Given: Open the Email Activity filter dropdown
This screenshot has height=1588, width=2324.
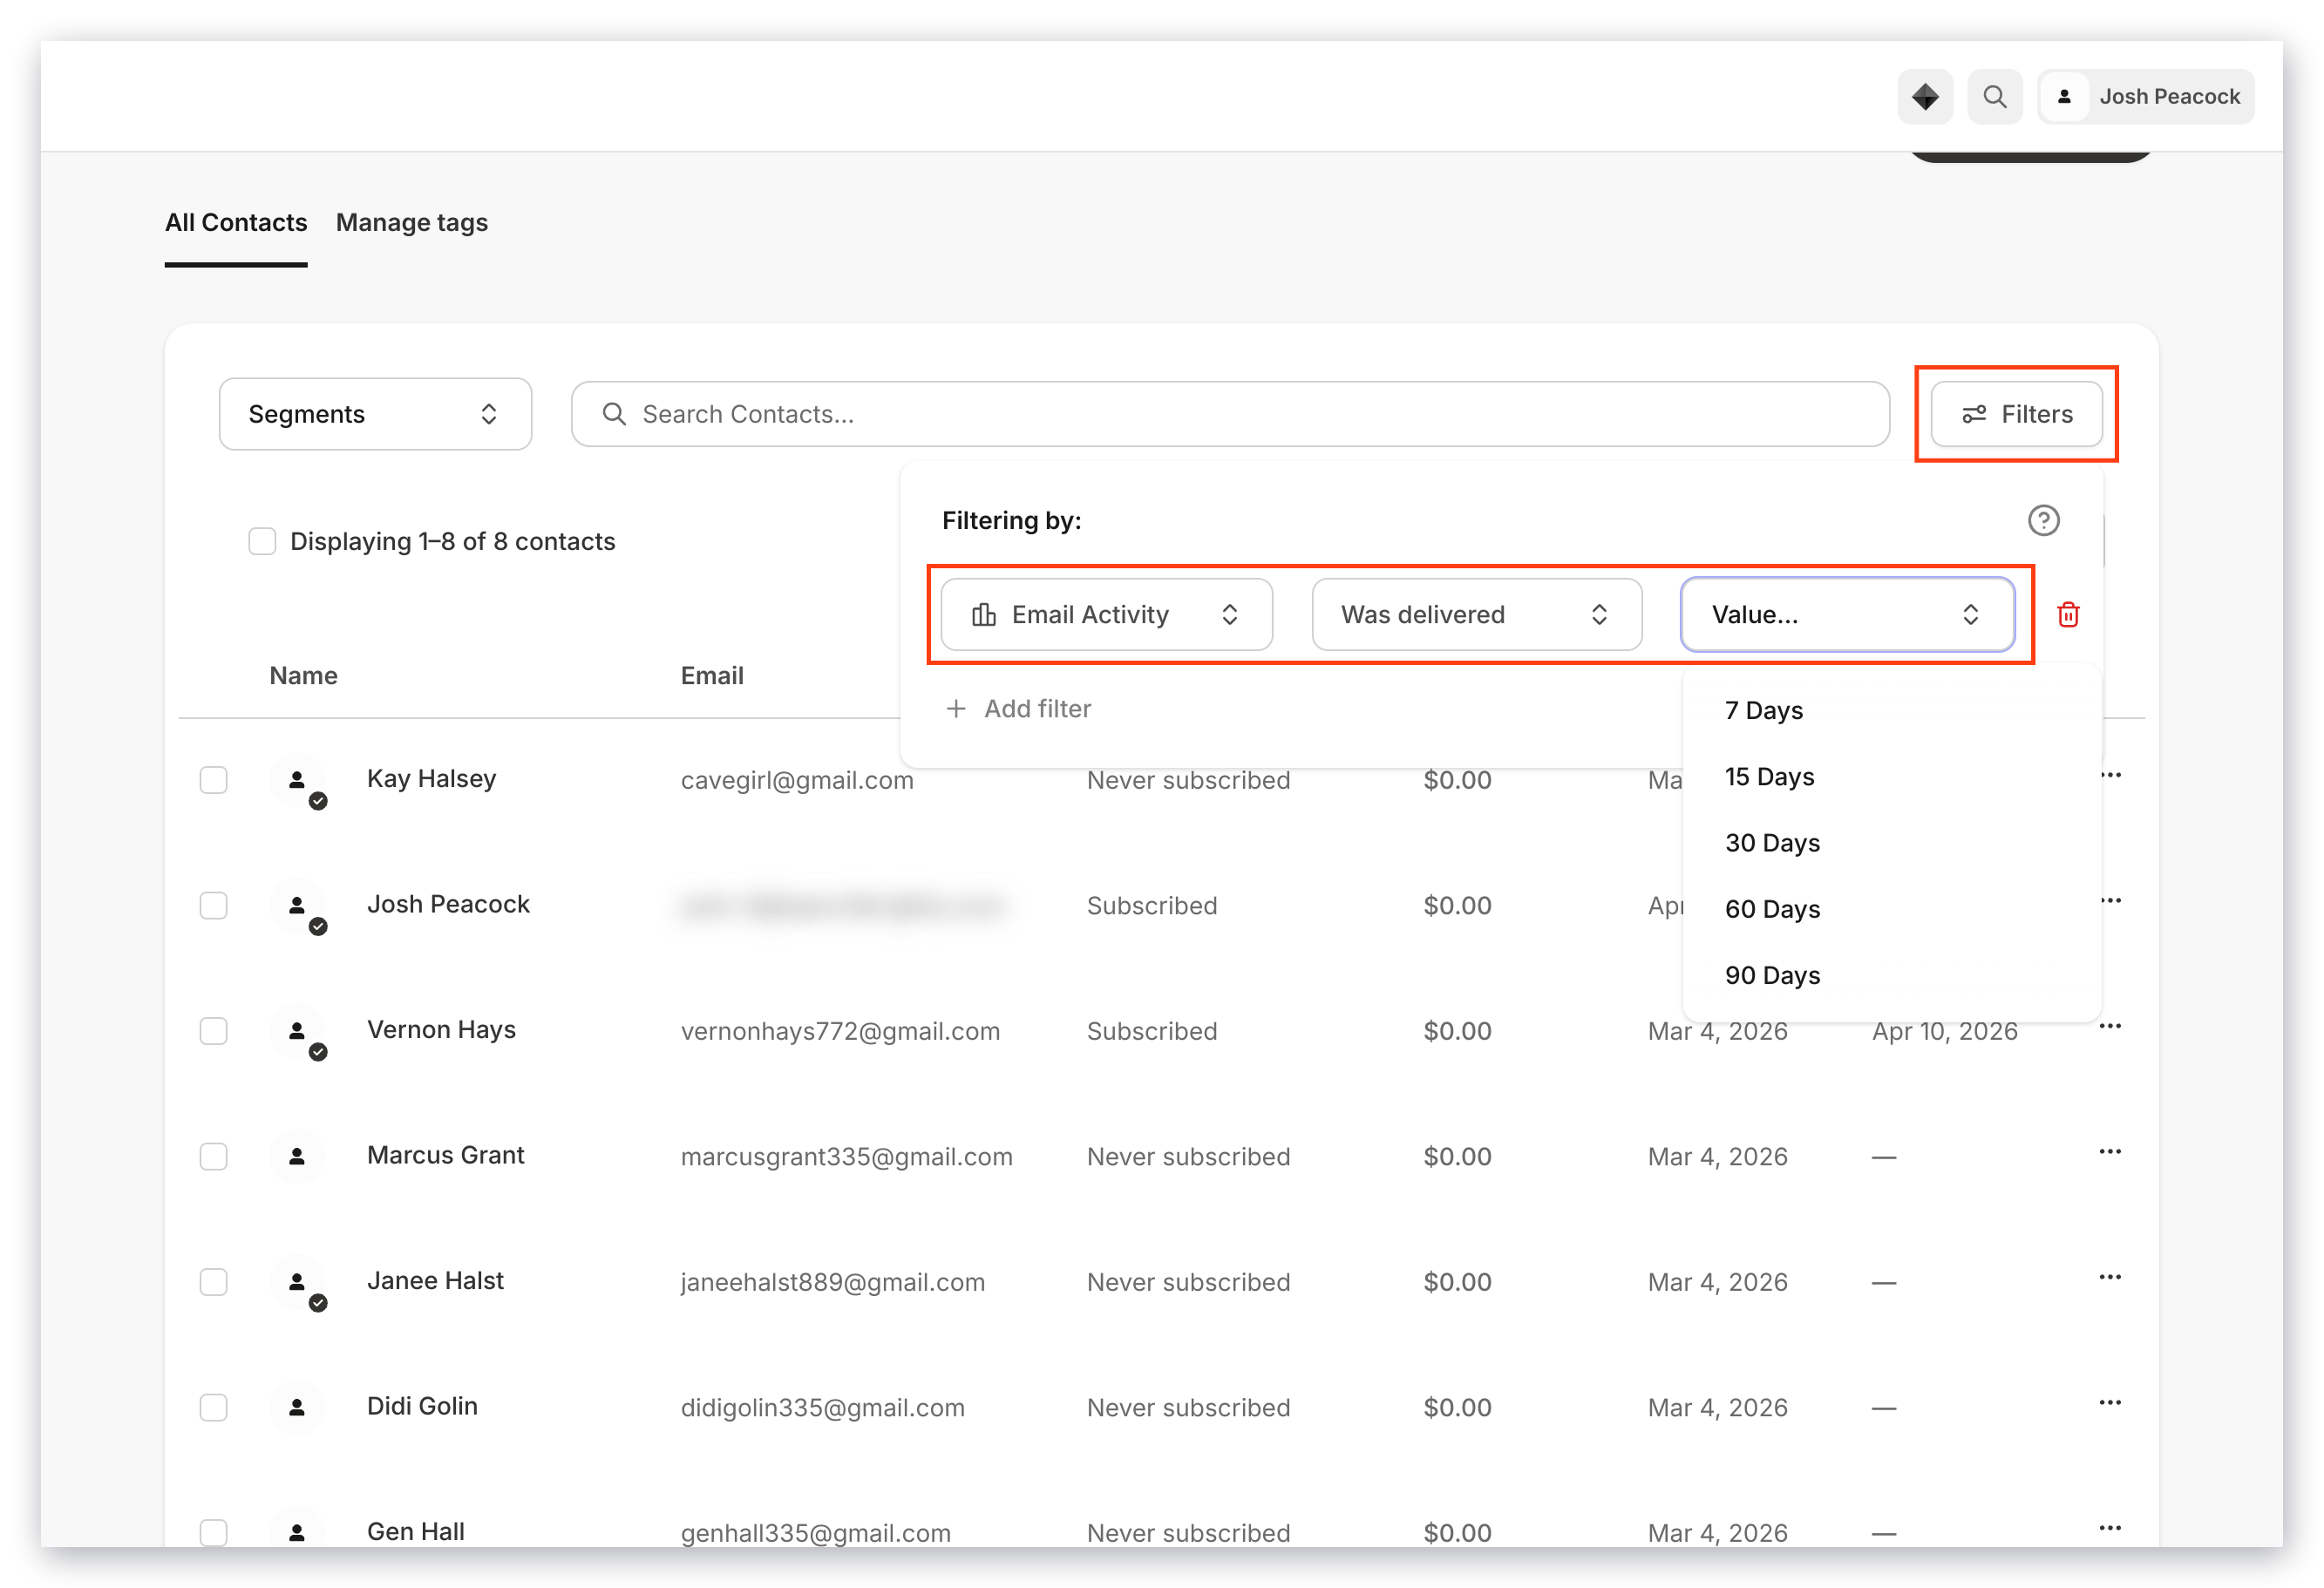Looking at the screenshot, I should [1106, 614].
